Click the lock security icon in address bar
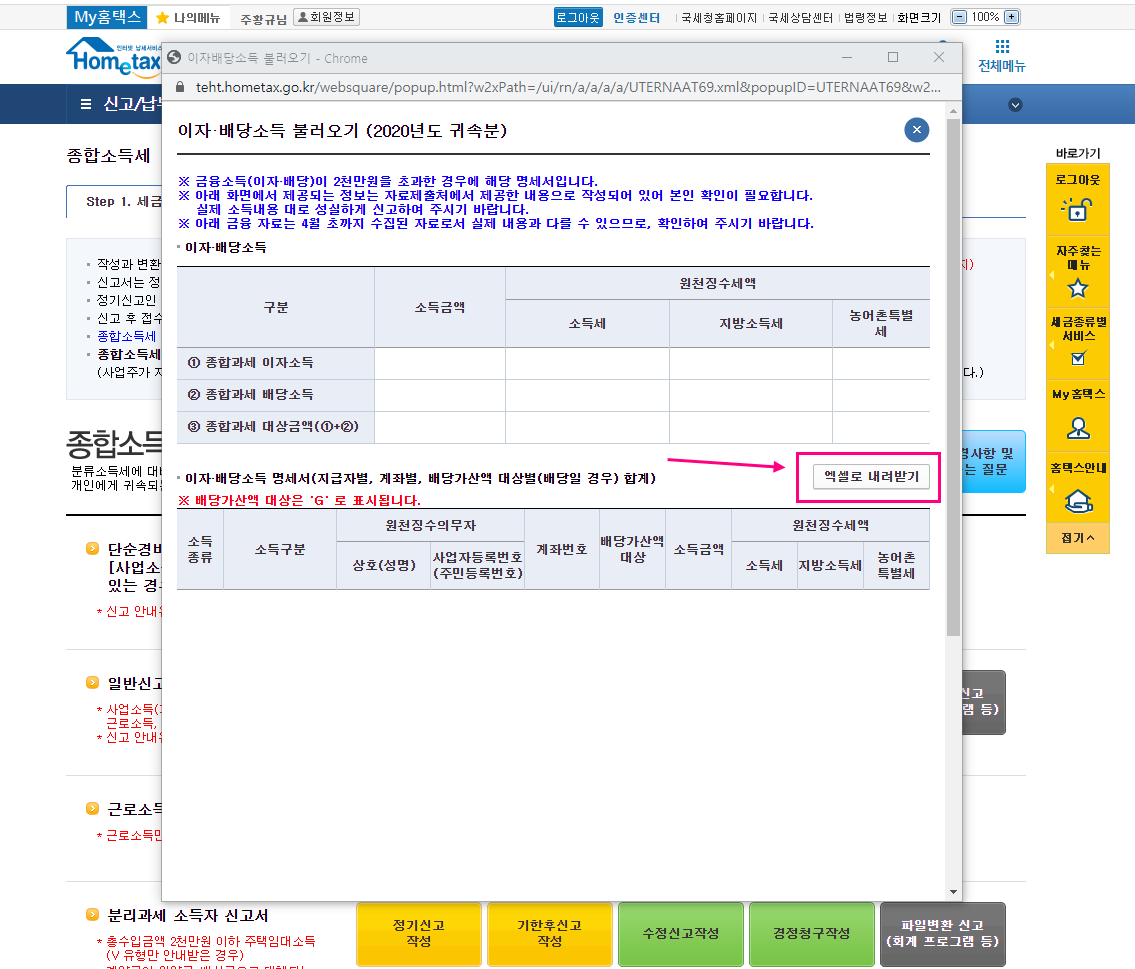1135x969 pixels. [180, 87]
